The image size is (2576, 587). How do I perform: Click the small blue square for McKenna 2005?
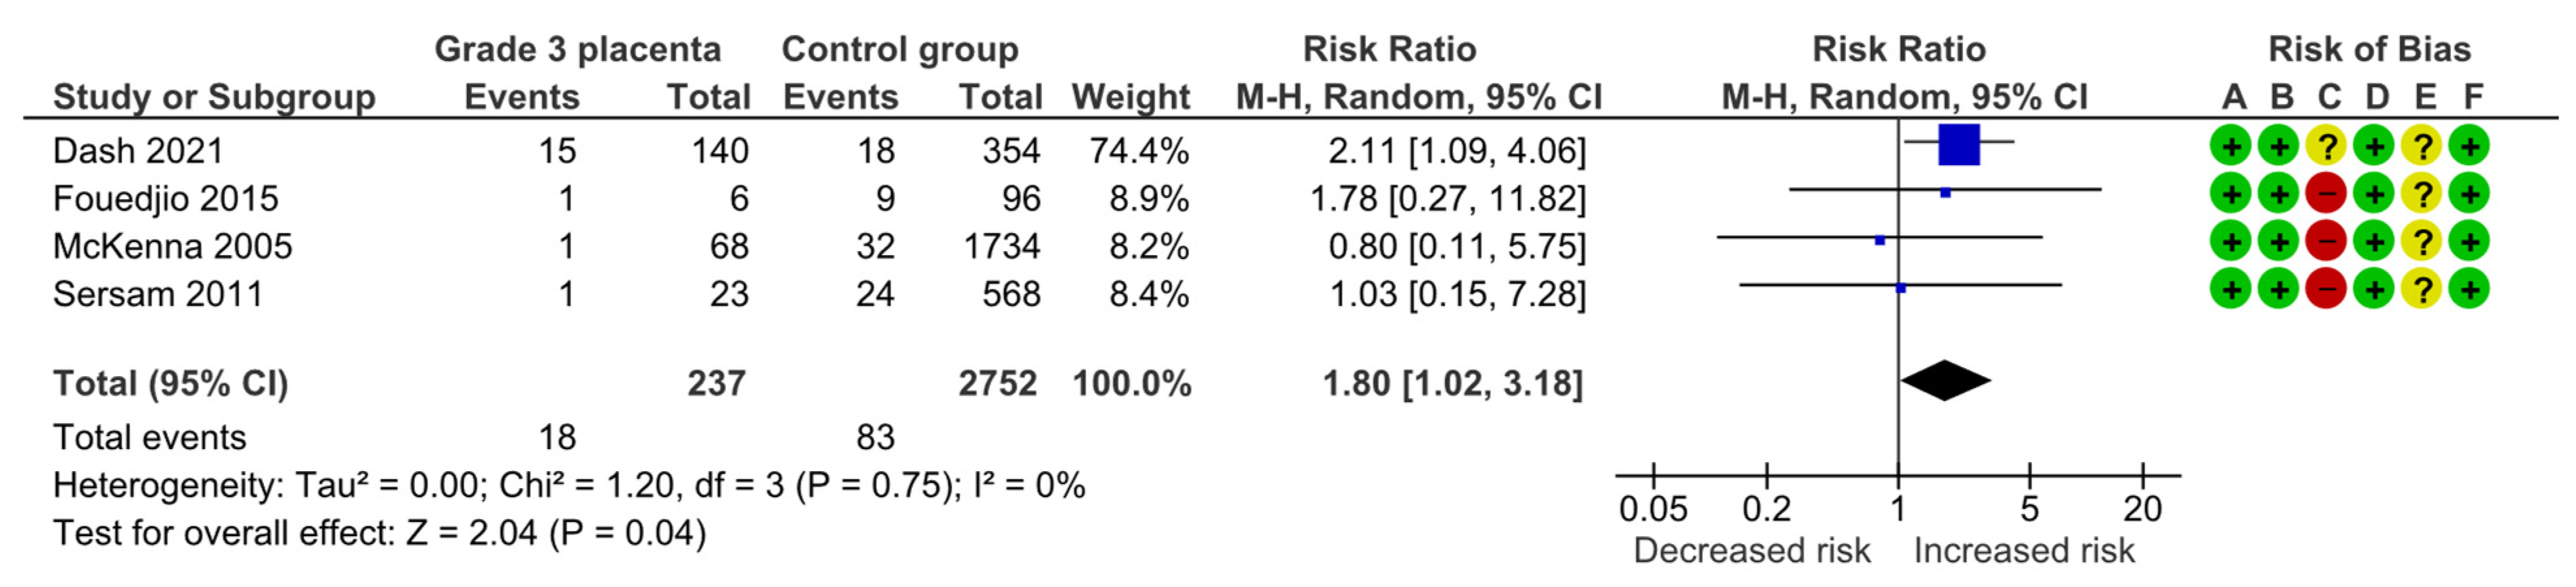(1880, 241)
